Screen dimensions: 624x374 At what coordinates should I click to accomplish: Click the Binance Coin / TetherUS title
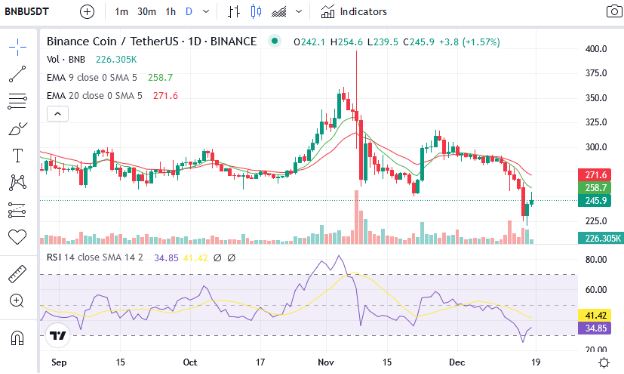click(x=152, y=41)
